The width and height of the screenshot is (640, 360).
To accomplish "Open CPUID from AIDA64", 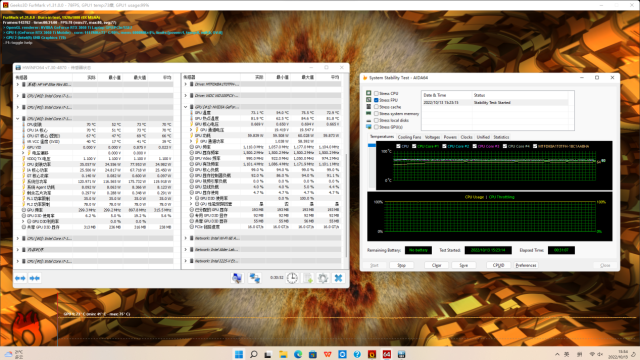I will coord(498,265).
